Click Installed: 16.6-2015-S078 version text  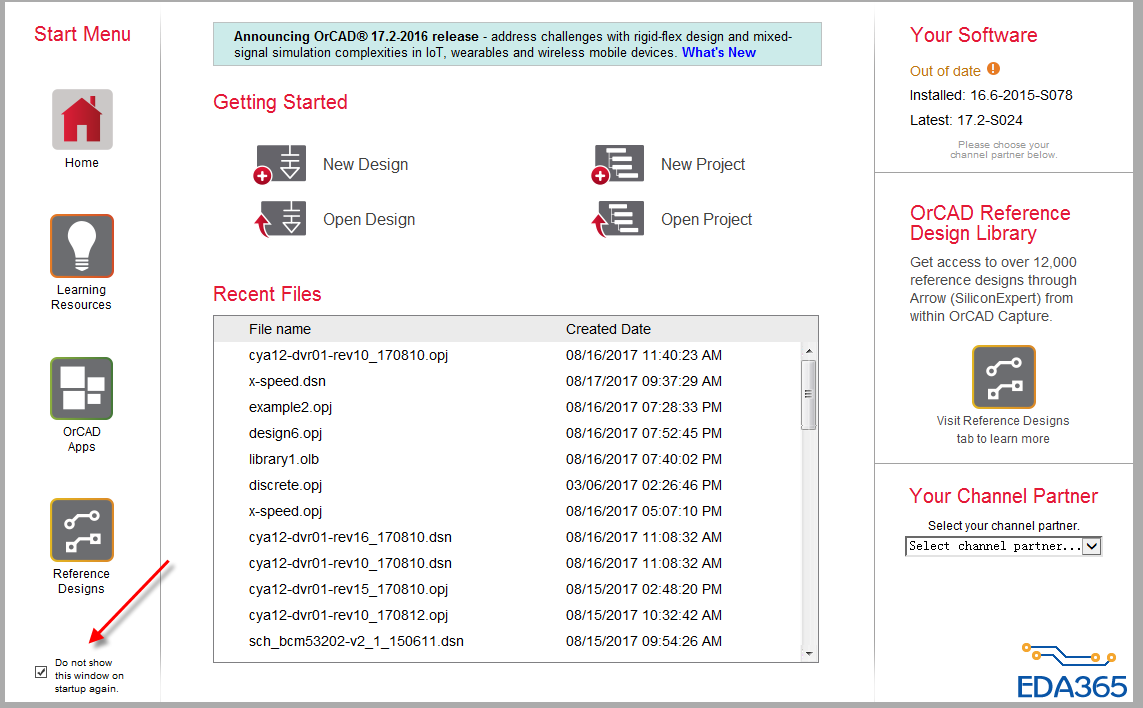click(991, 96)
